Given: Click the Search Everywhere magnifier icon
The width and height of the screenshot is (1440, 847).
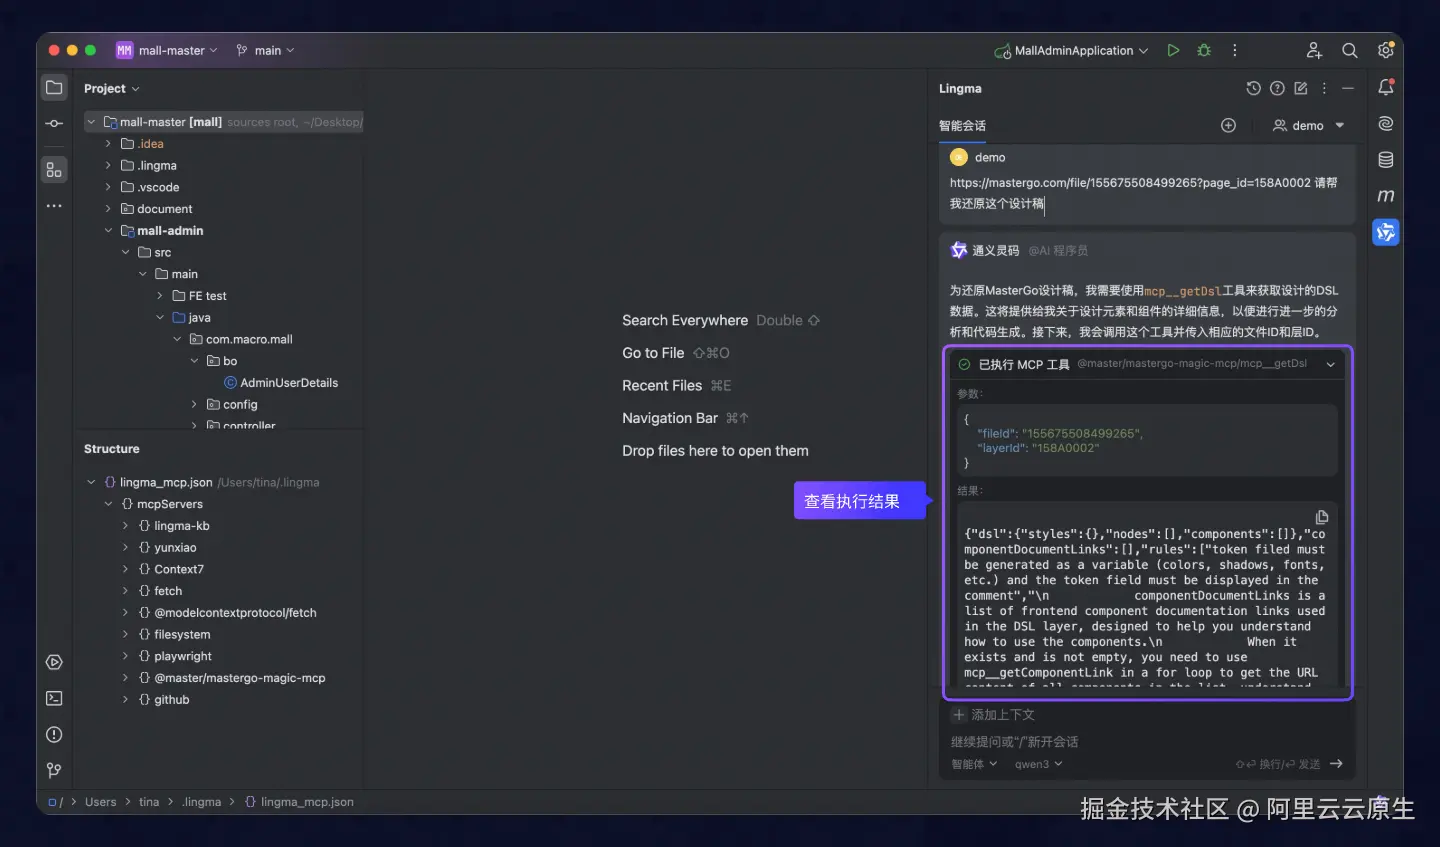Looking at the screenshot, I should click(1349, 50).
